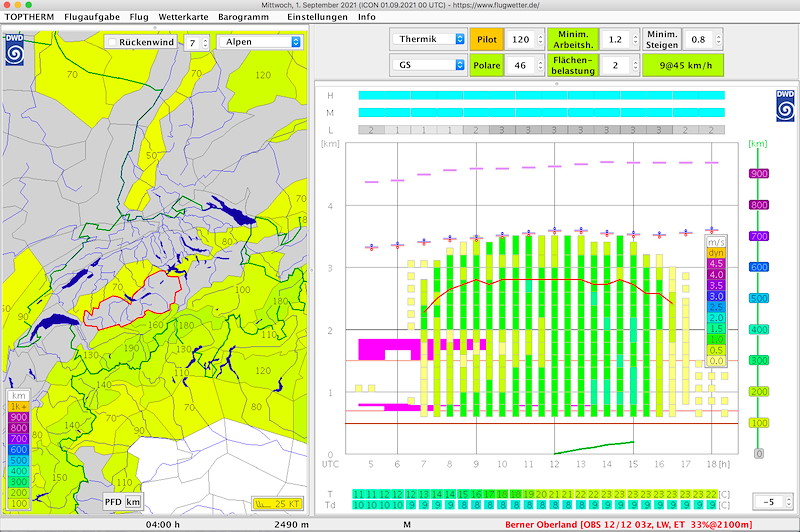This screenshot has height=532, width=800.
Task: Toggle the PFD button on map
Action: (x=113, y=502)
